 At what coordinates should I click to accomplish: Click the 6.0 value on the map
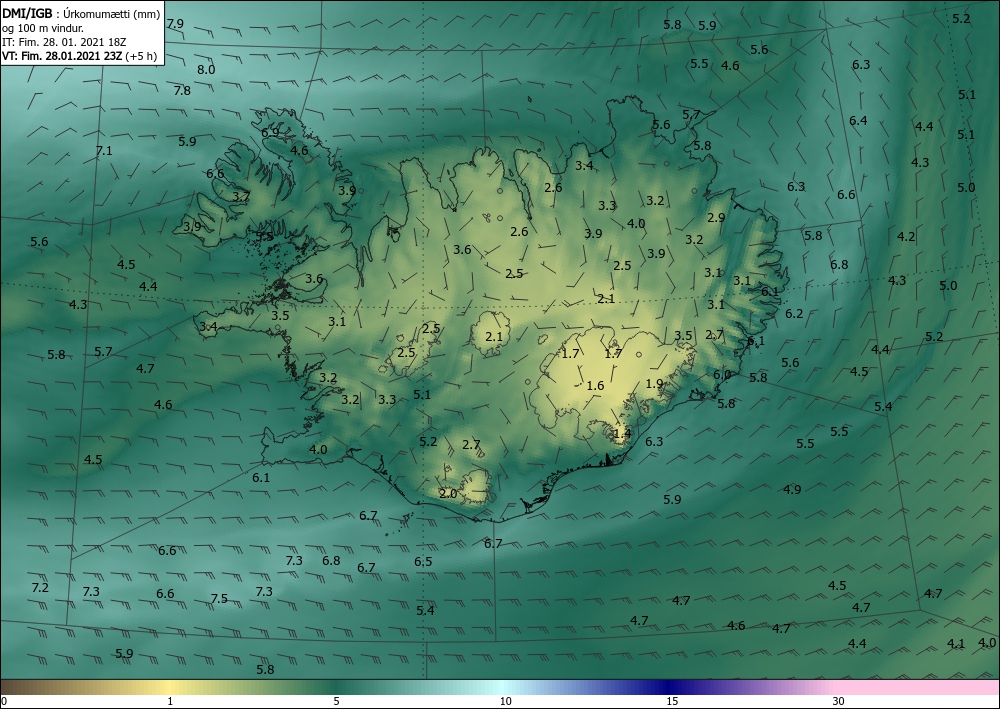point(722,375)
